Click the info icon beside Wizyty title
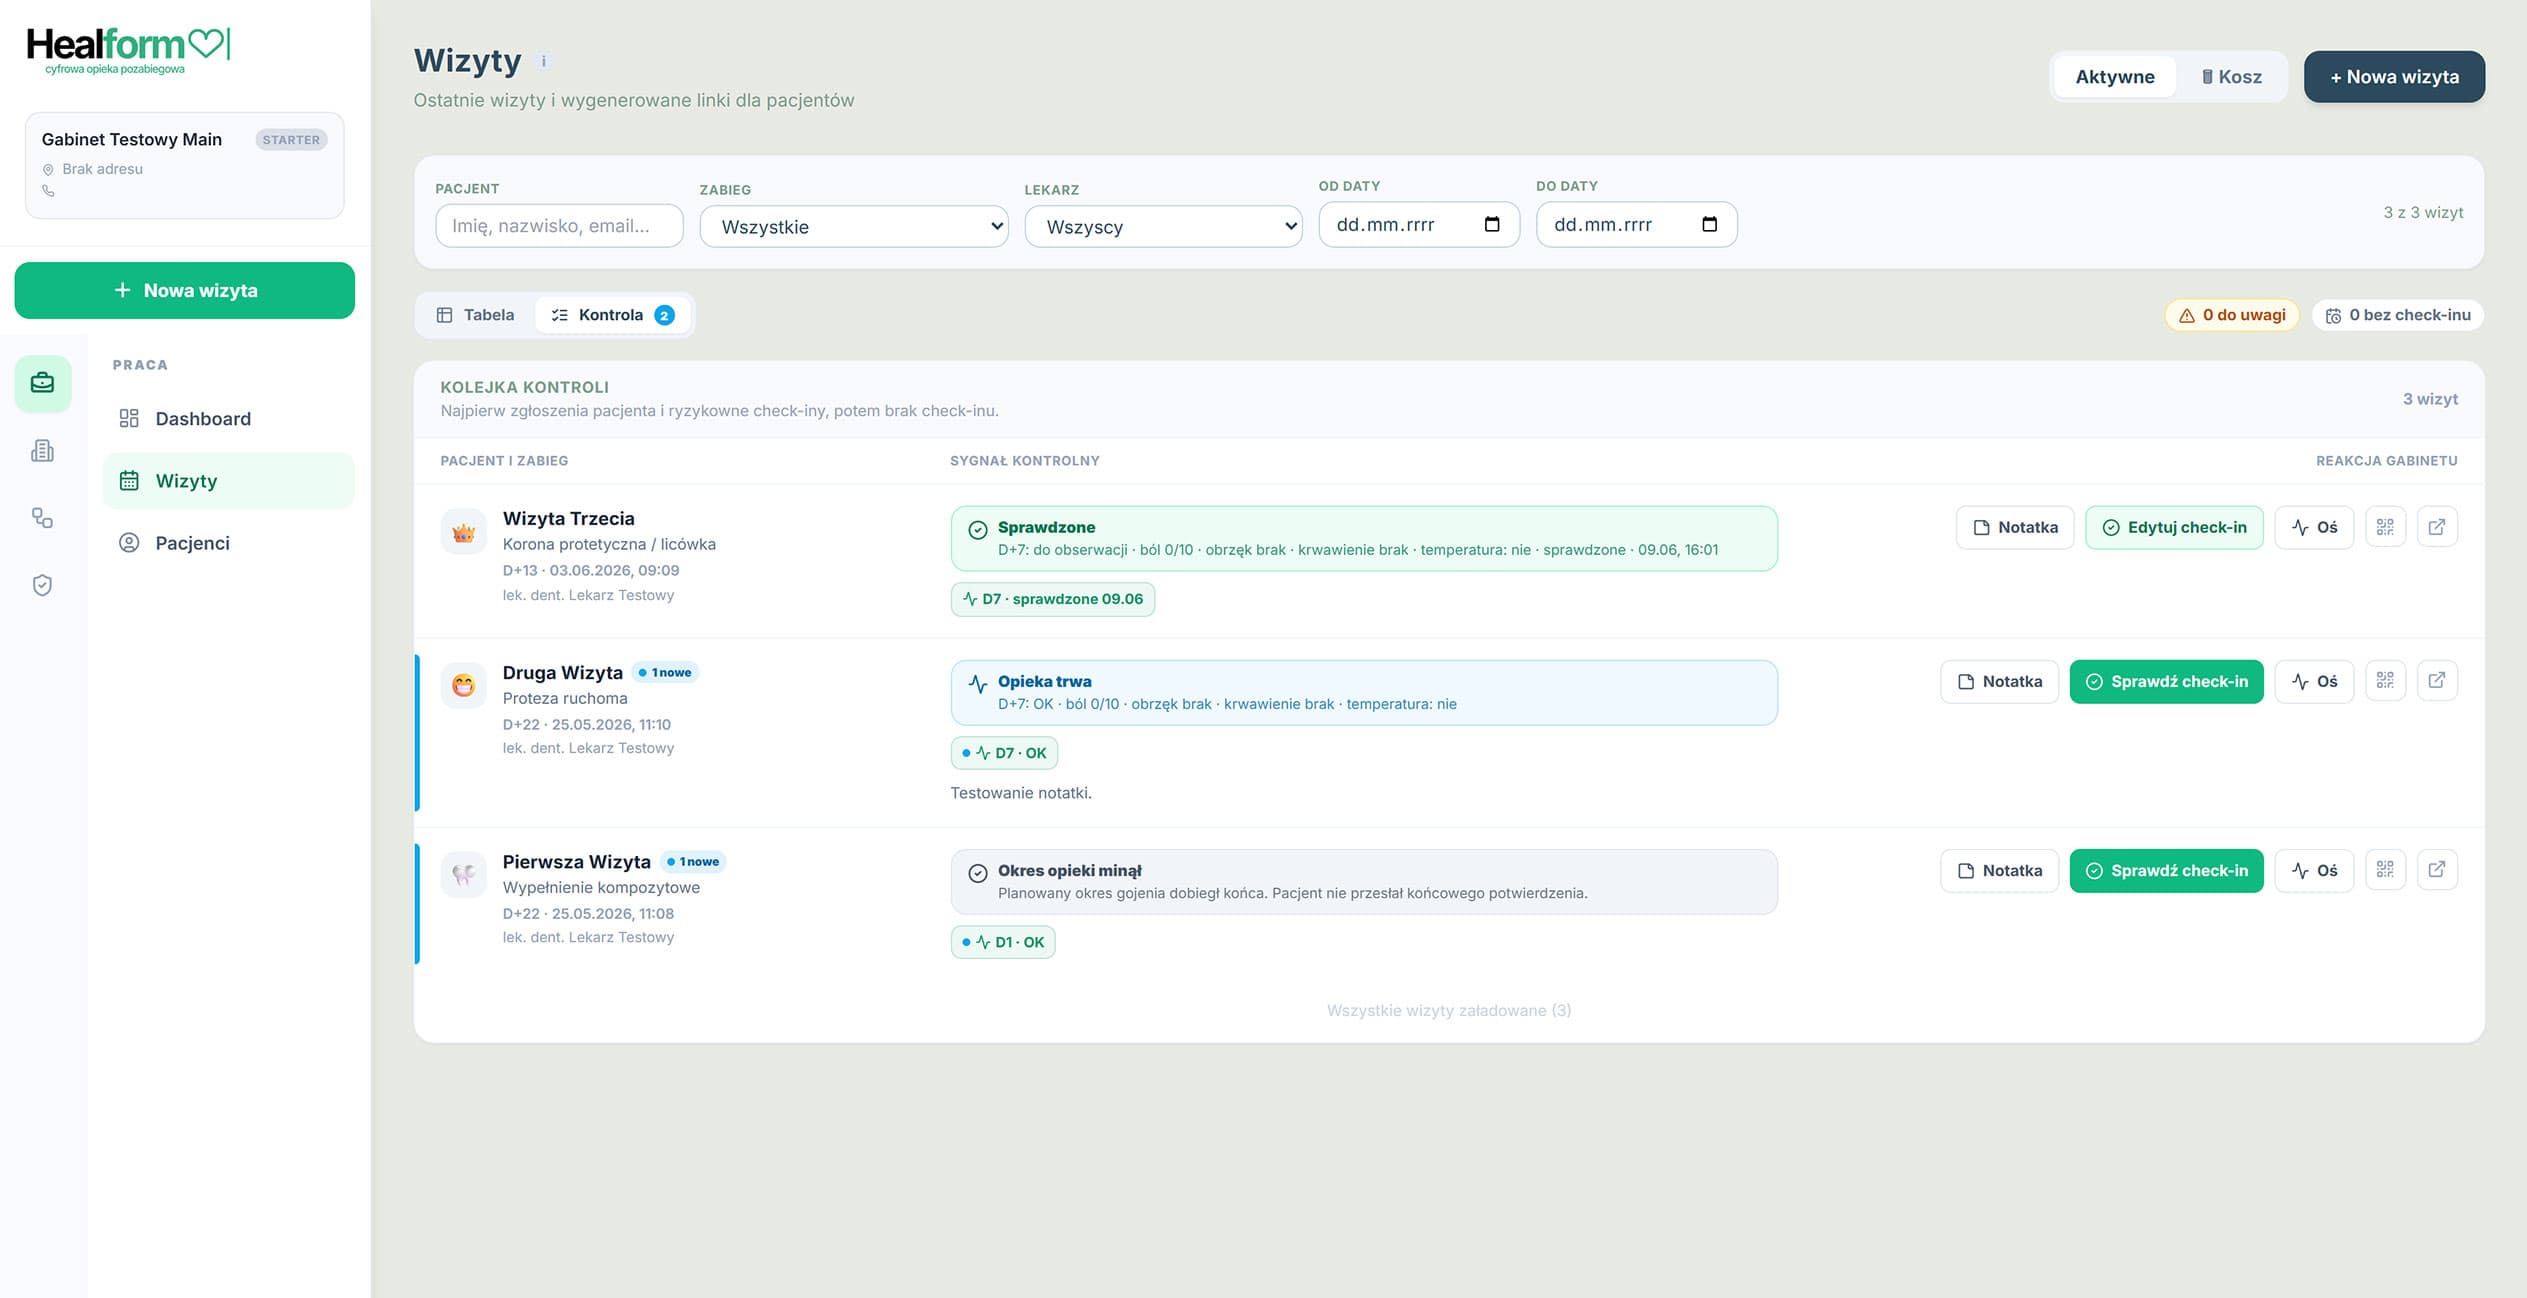This screenshot has width=2527, height=1298. (x=544, y=61)
